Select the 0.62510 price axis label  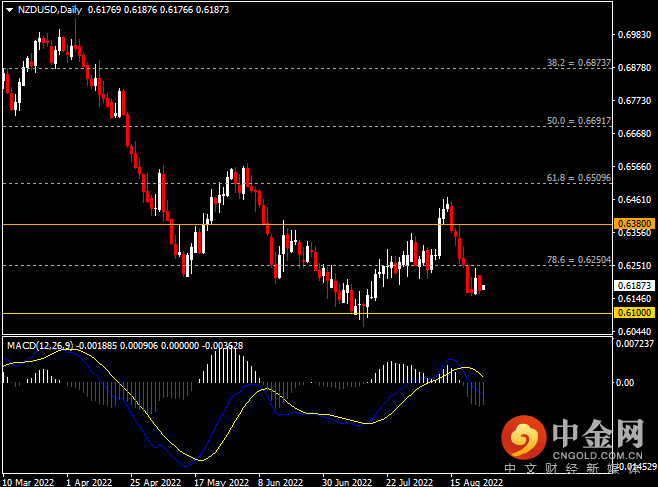[x=634, y=266]
